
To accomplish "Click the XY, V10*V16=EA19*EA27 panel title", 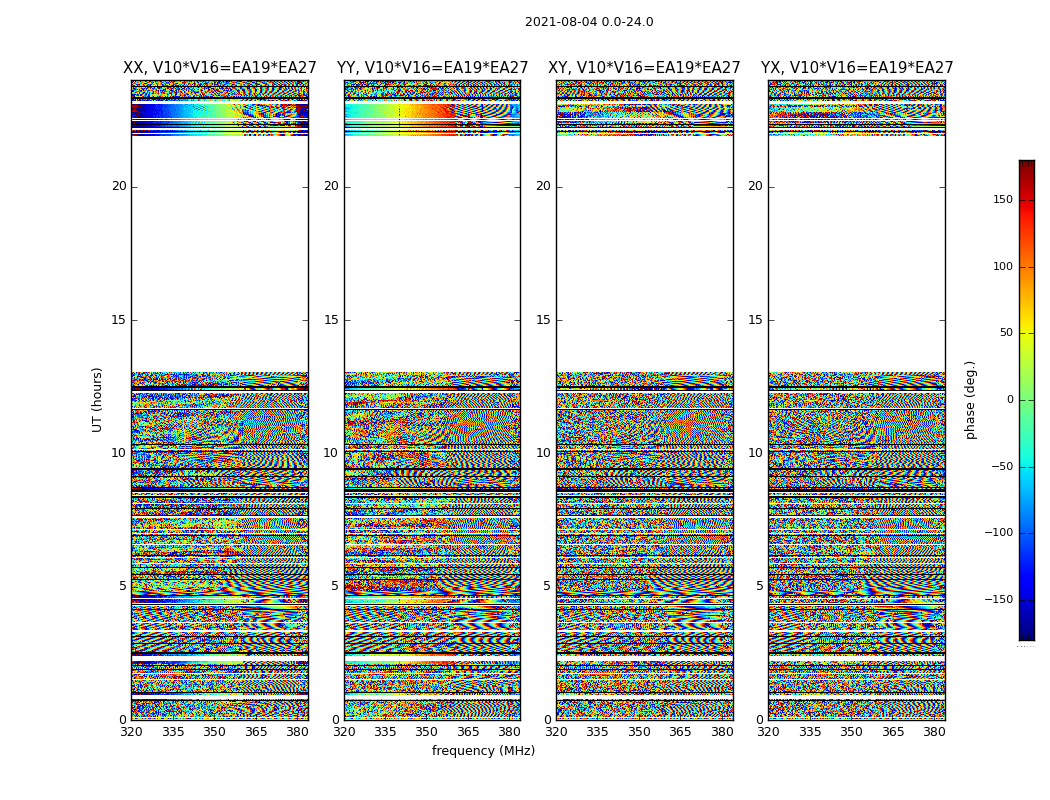I will [x=644, y=68].
